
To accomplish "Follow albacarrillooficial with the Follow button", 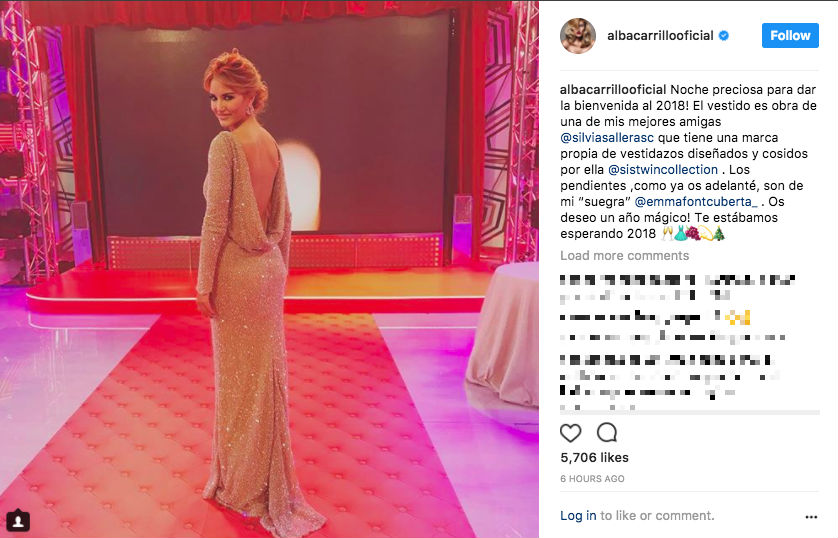I will pos(790,35).
